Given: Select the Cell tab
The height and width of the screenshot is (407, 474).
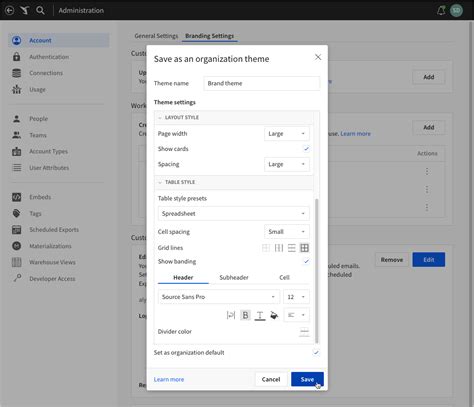Looking at the screenshot, I should 284,278.
